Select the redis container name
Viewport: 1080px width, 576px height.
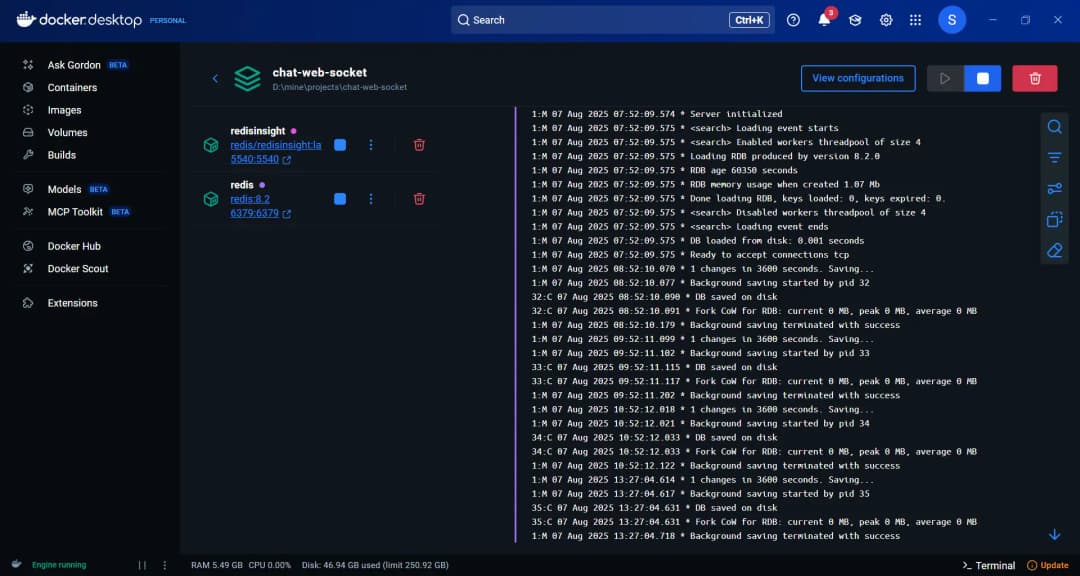pos(242,185)
